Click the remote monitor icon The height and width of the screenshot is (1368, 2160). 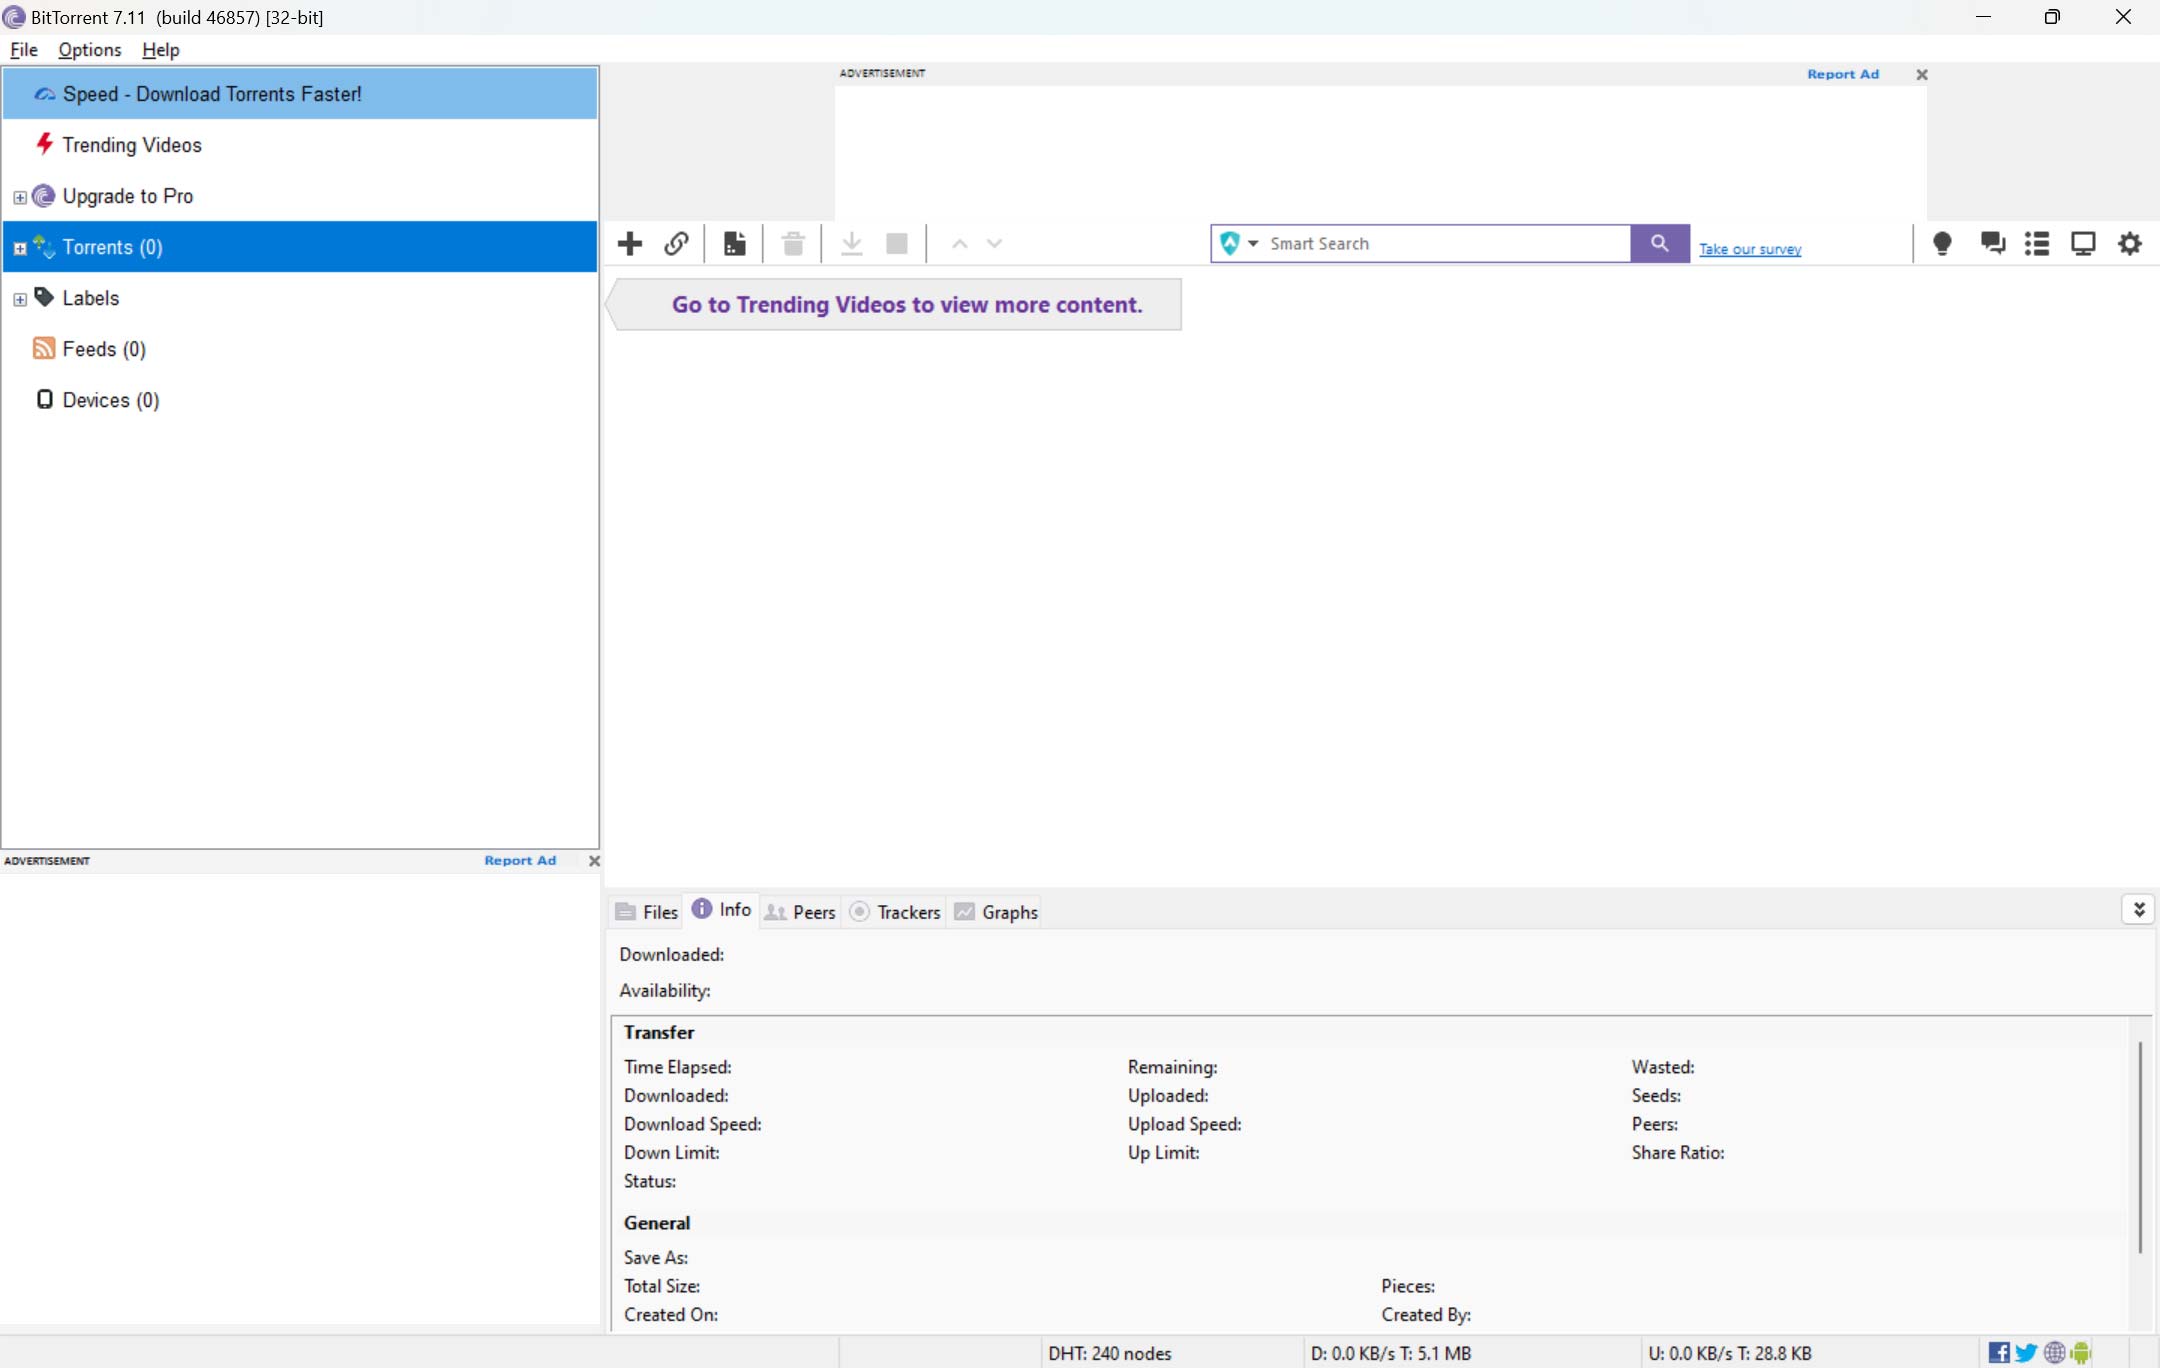[2083, 244]
